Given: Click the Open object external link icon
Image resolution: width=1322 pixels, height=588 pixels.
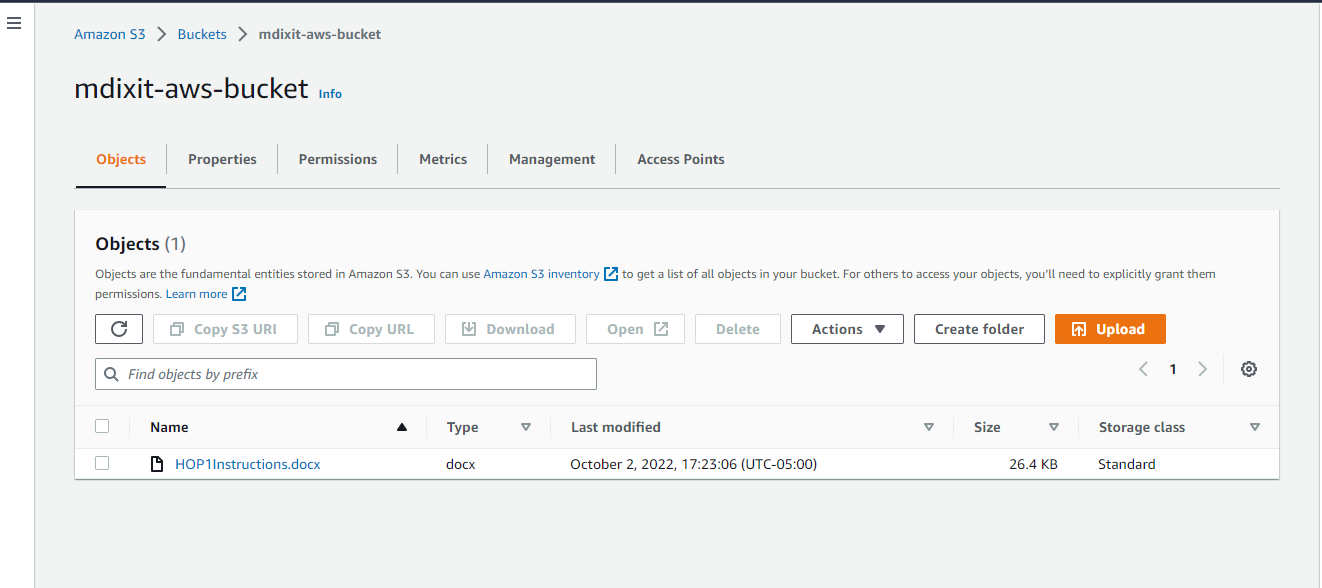Looking at the screenshot, I should (661, 328).
